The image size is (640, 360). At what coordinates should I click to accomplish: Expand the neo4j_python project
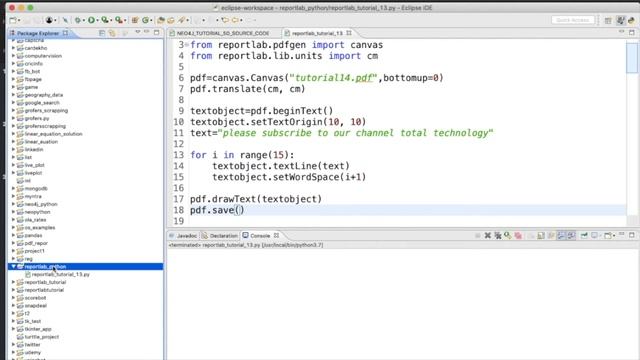tap(13, 204)
